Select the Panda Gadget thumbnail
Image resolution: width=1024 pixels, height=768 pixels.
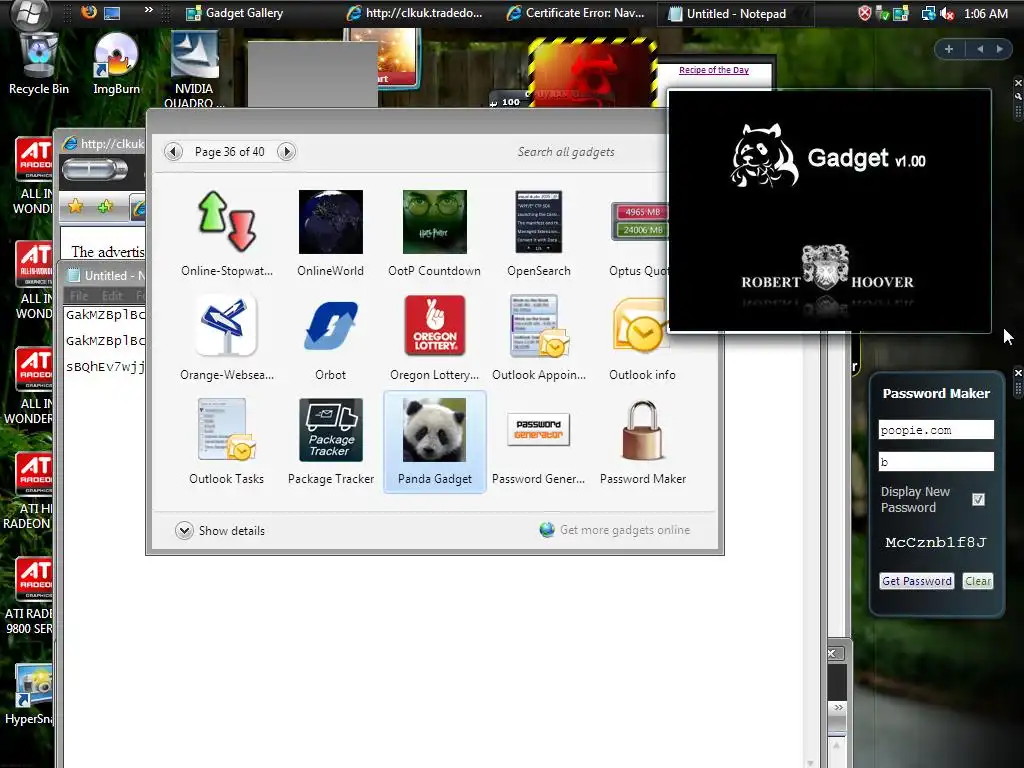click(x=434, y=430)
